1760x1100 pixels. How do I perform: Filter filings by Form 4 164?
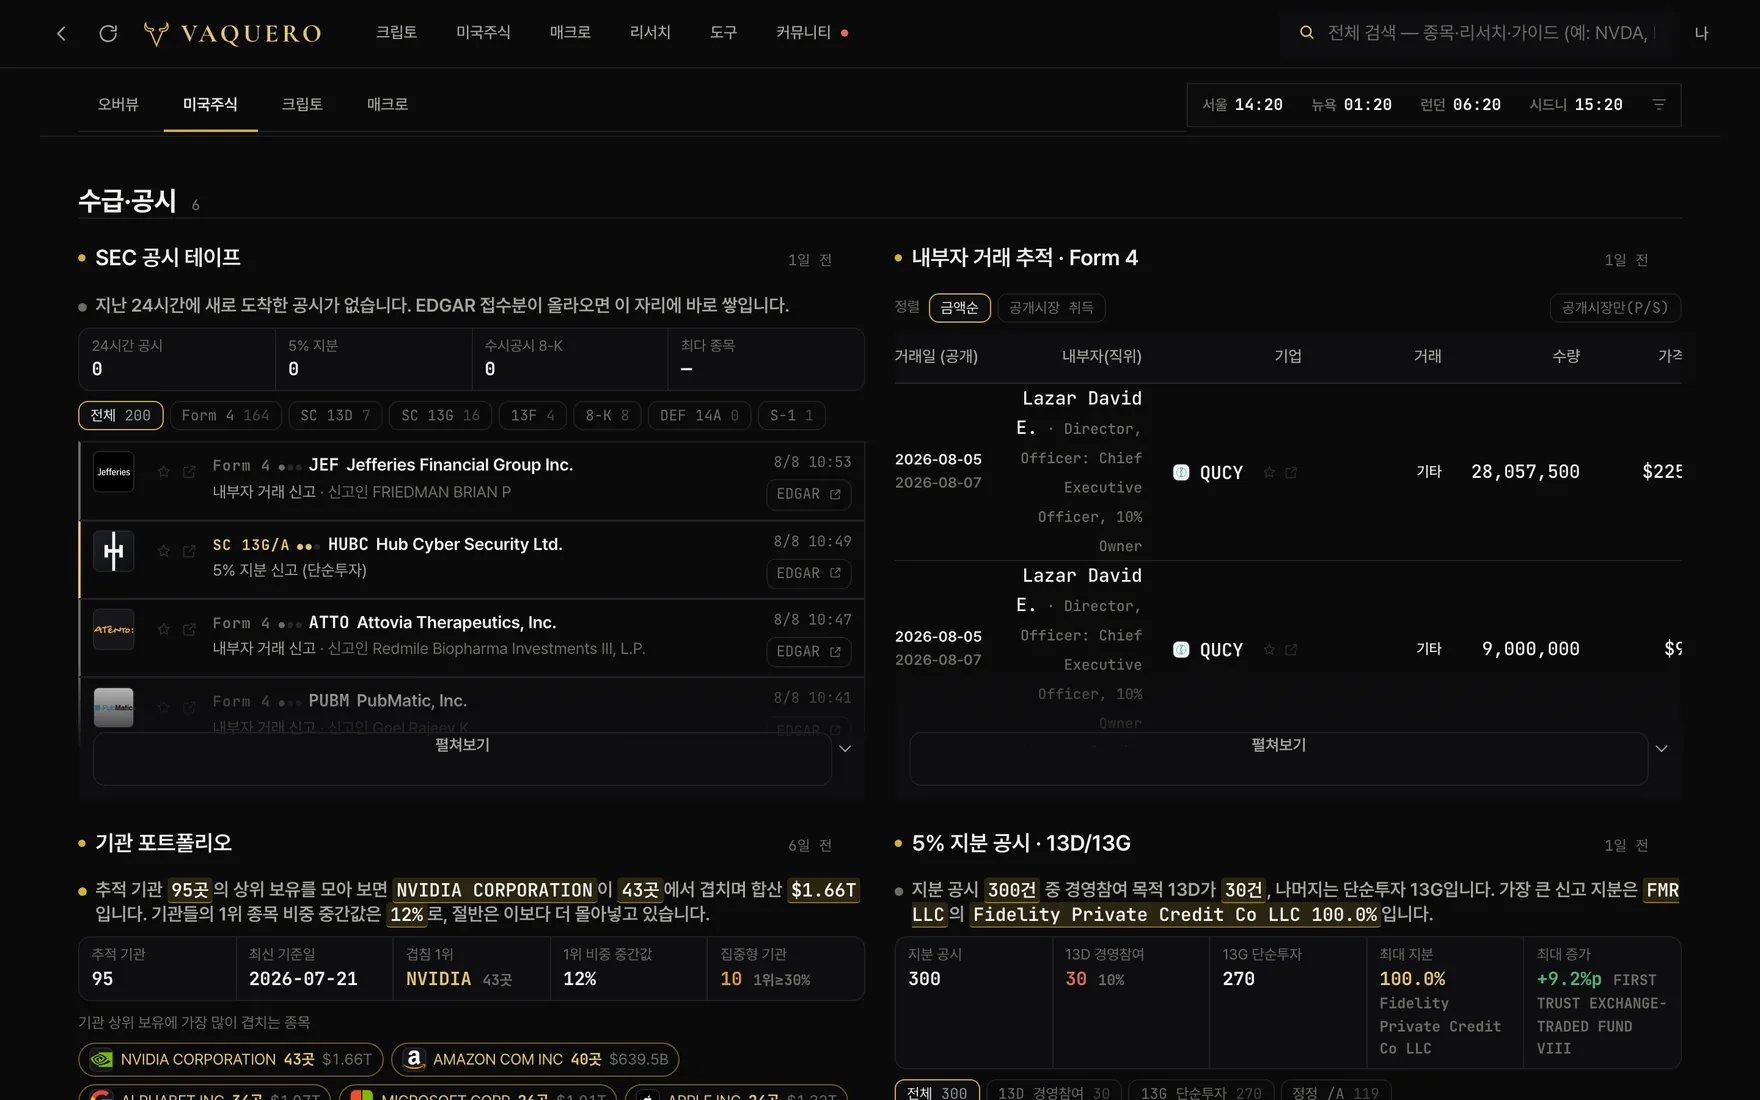225,415
